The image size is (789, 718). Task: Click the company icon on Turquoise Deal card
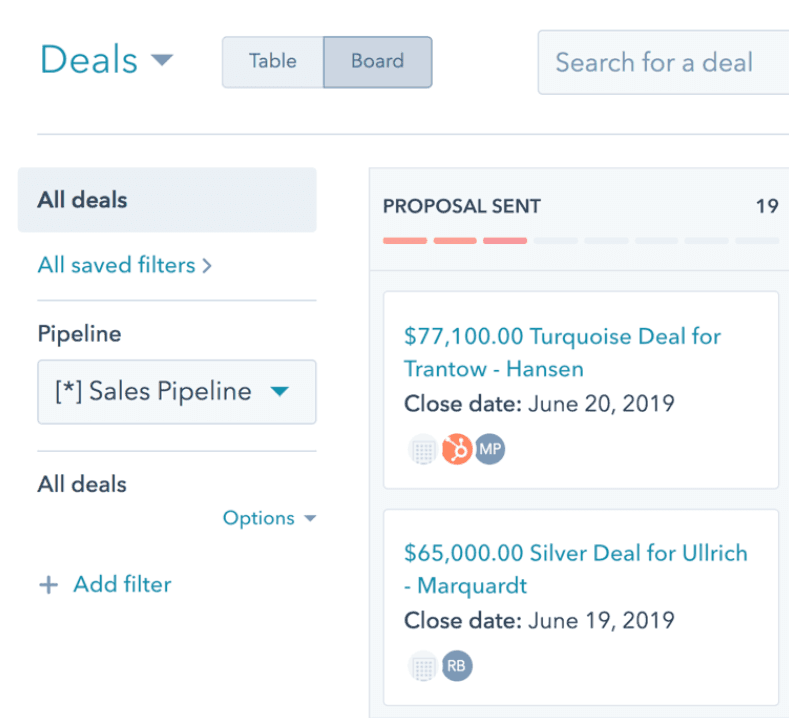tap(423, 450)
